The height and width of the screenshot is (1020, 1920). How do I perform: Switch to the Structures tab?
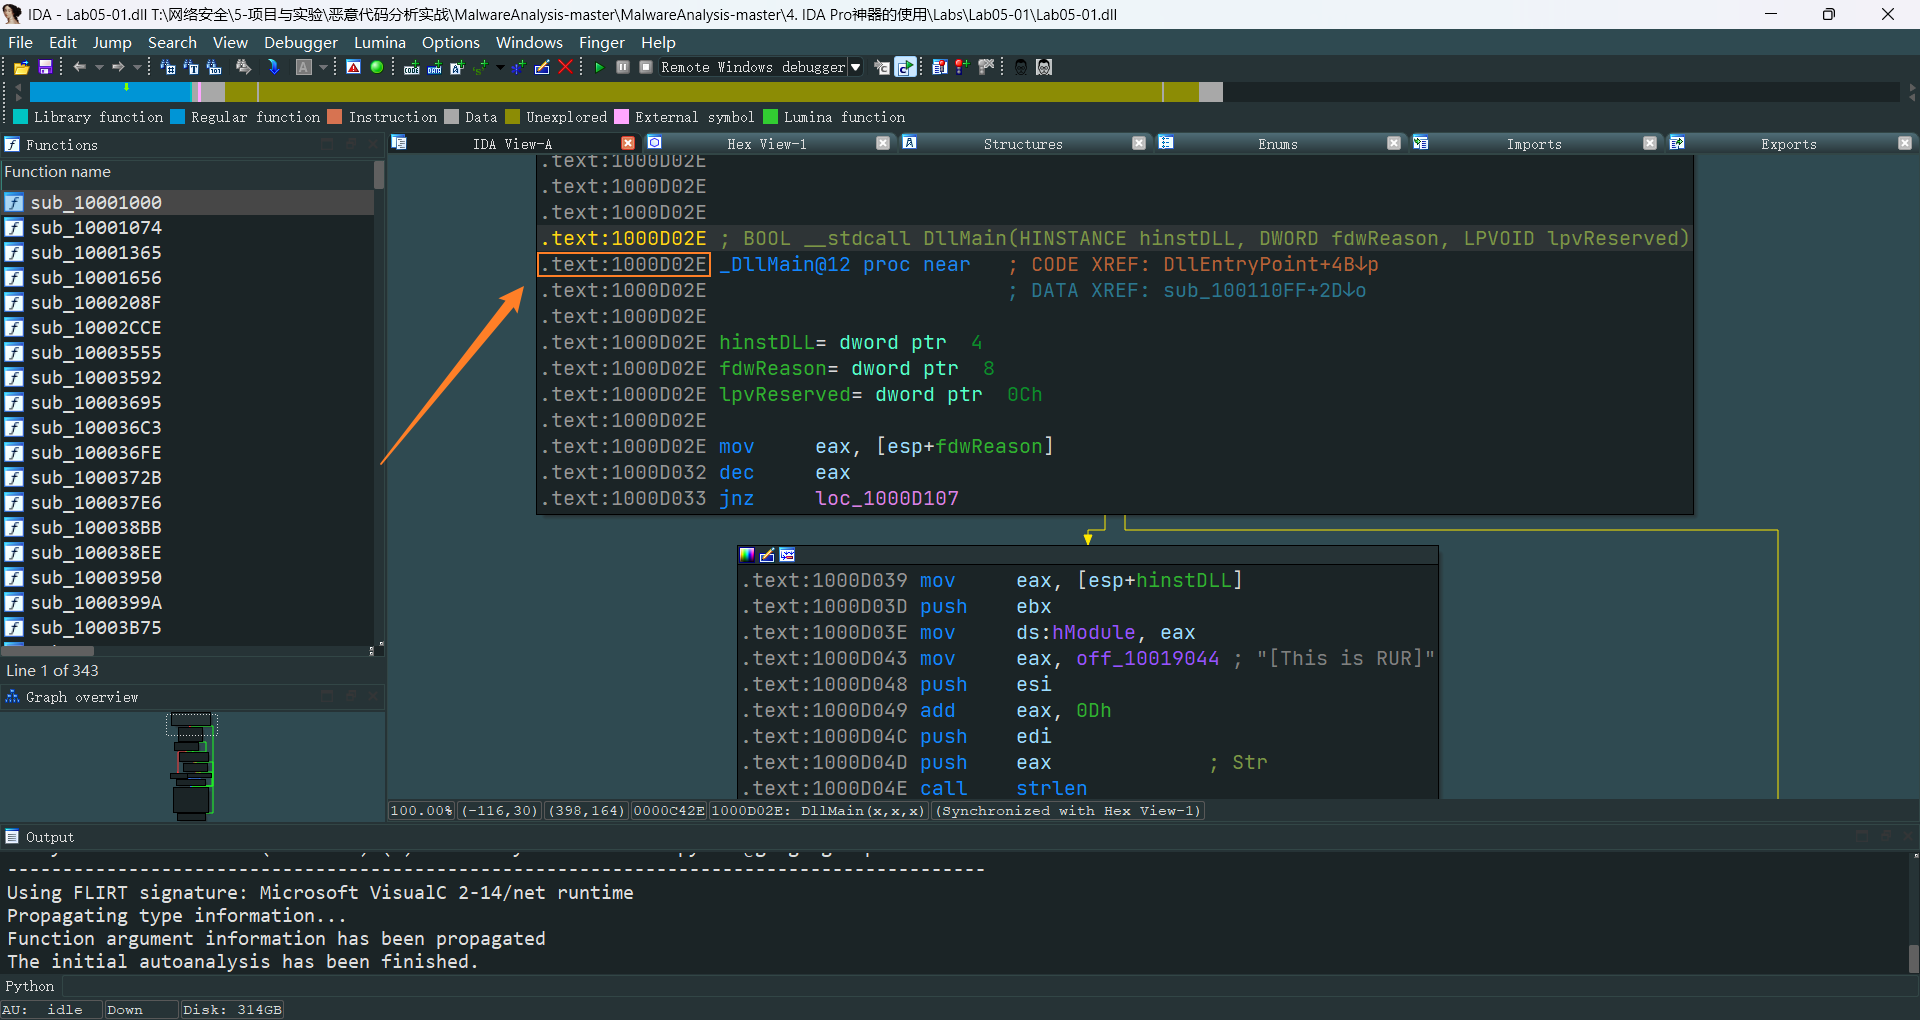[1023, 144]
